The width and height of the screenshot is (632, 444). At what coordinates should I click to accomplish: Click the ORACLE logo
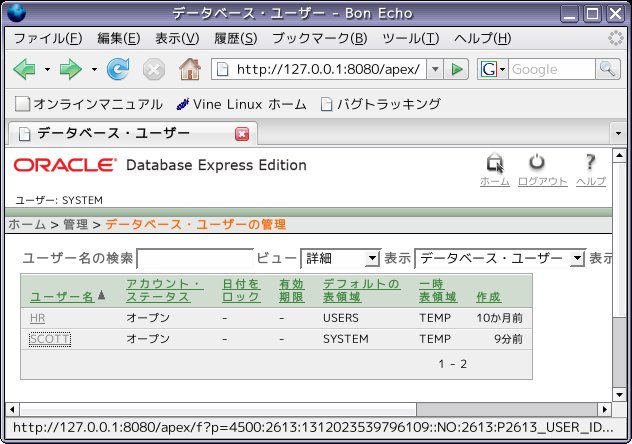[x=65, y=165]
